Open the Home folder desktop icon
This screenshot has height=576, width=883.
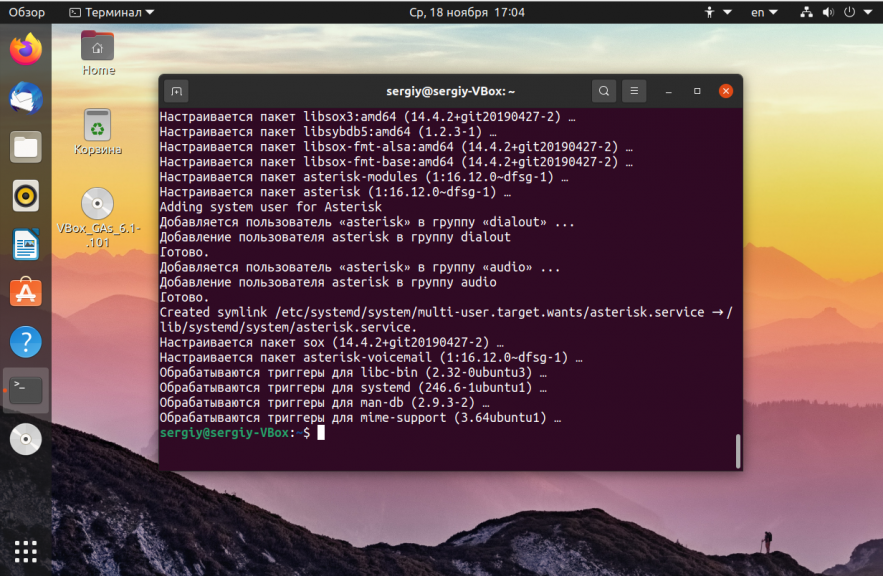click(x=98, y=53)
